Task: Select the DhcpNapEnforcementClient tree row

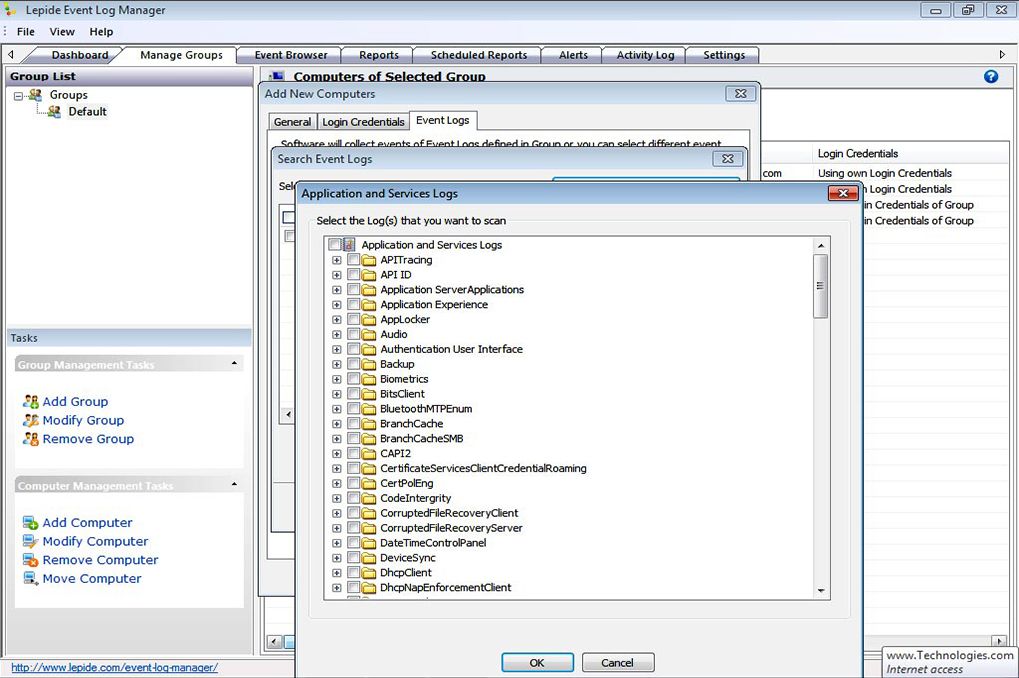Action: click(446, 588)
